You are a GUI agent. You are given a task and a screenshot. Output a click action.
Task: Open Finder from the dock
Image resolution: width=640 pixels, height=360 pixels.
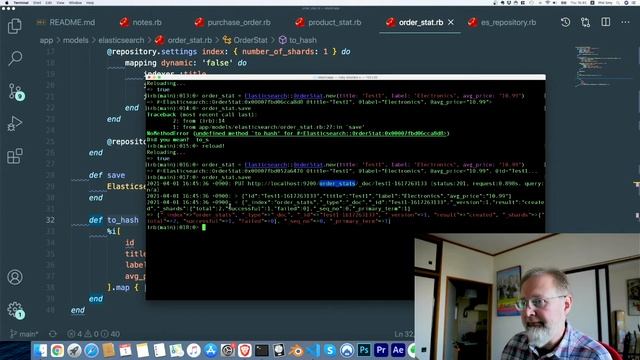40,350
